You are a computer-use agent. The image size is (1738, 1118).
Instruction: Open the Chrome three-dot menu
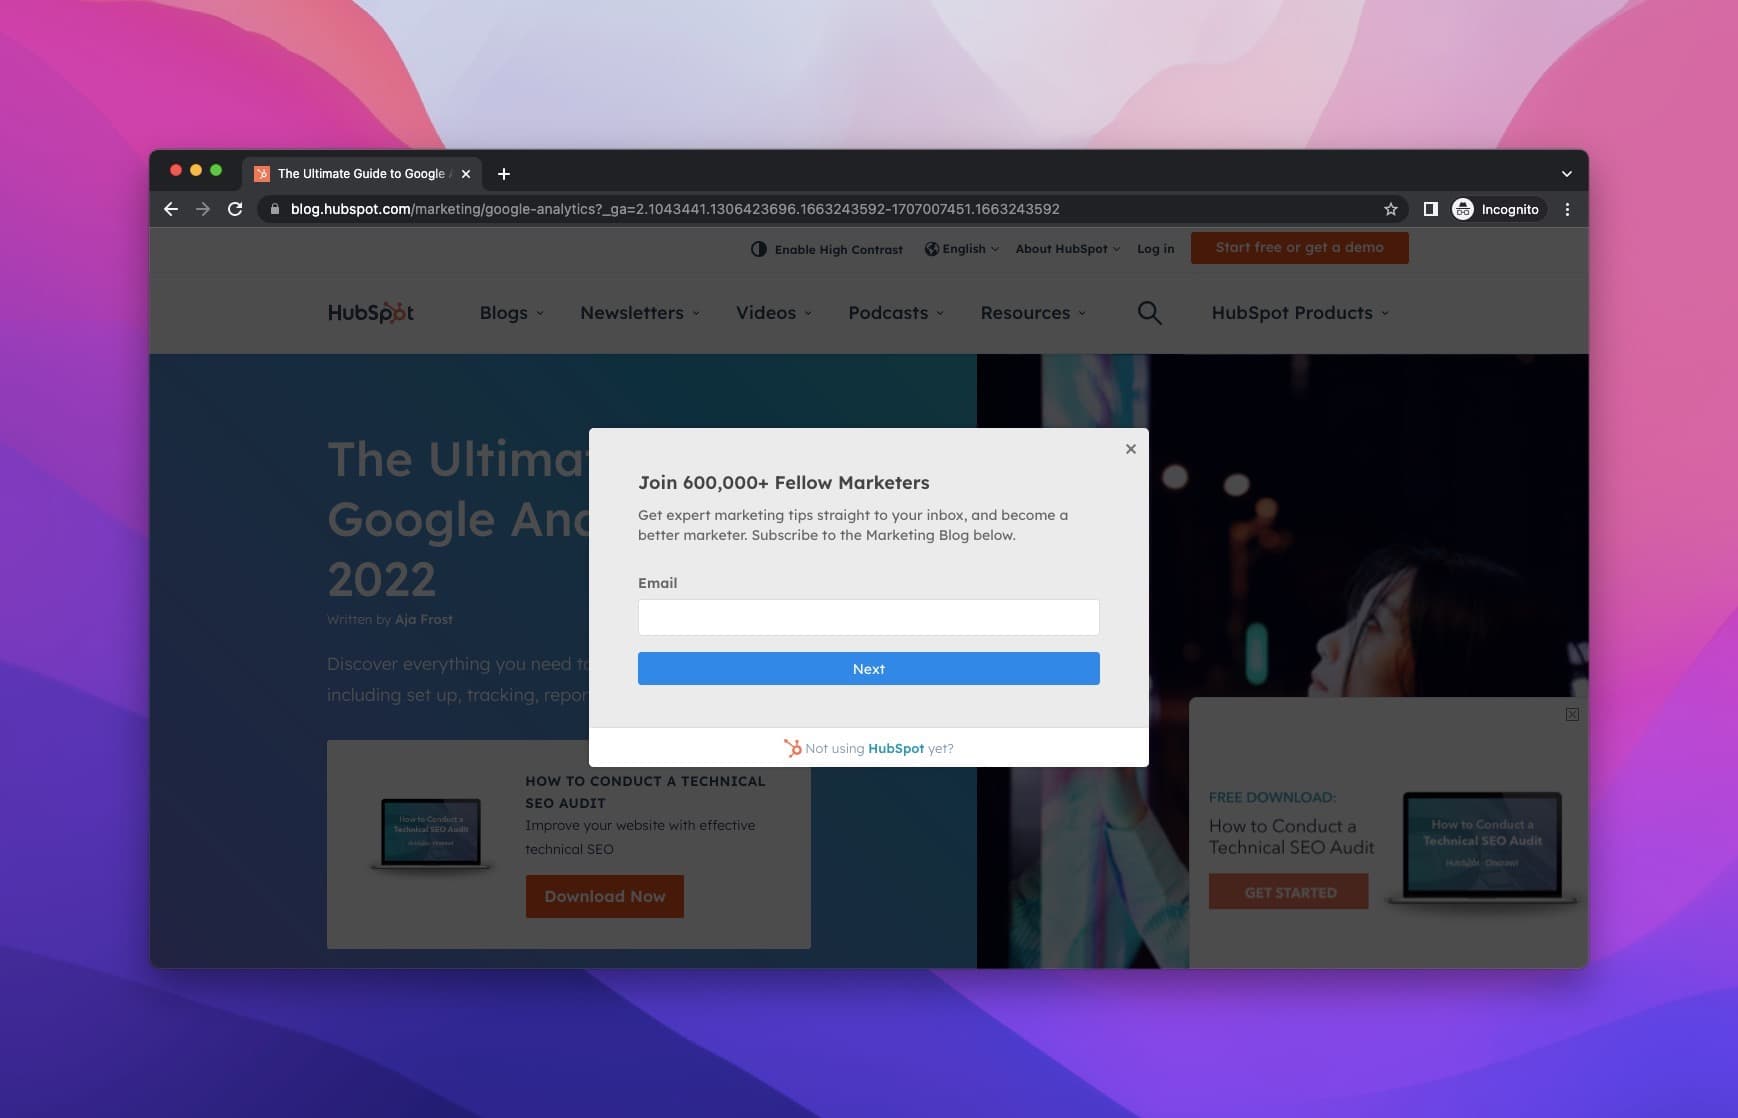click(x=1567, y=209)
